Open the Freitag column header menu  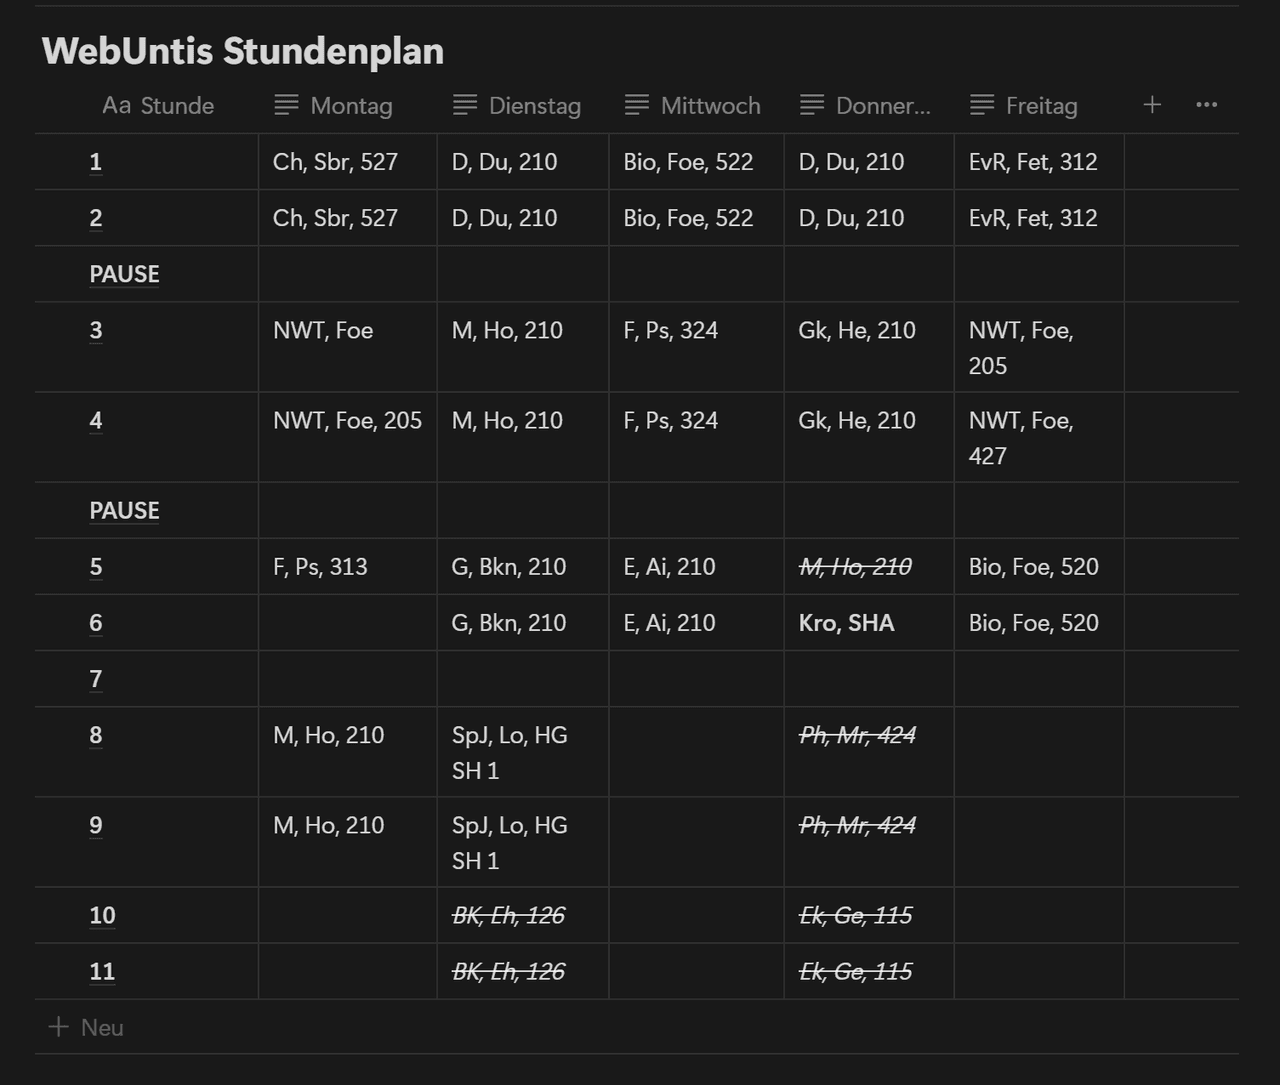1041,106
